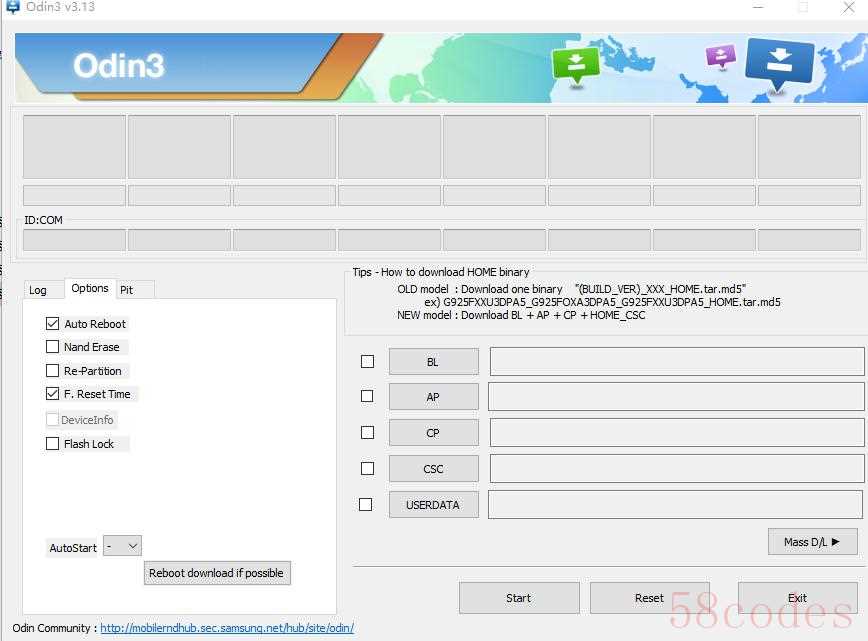Click the Reset button

(x=649, y=598)
